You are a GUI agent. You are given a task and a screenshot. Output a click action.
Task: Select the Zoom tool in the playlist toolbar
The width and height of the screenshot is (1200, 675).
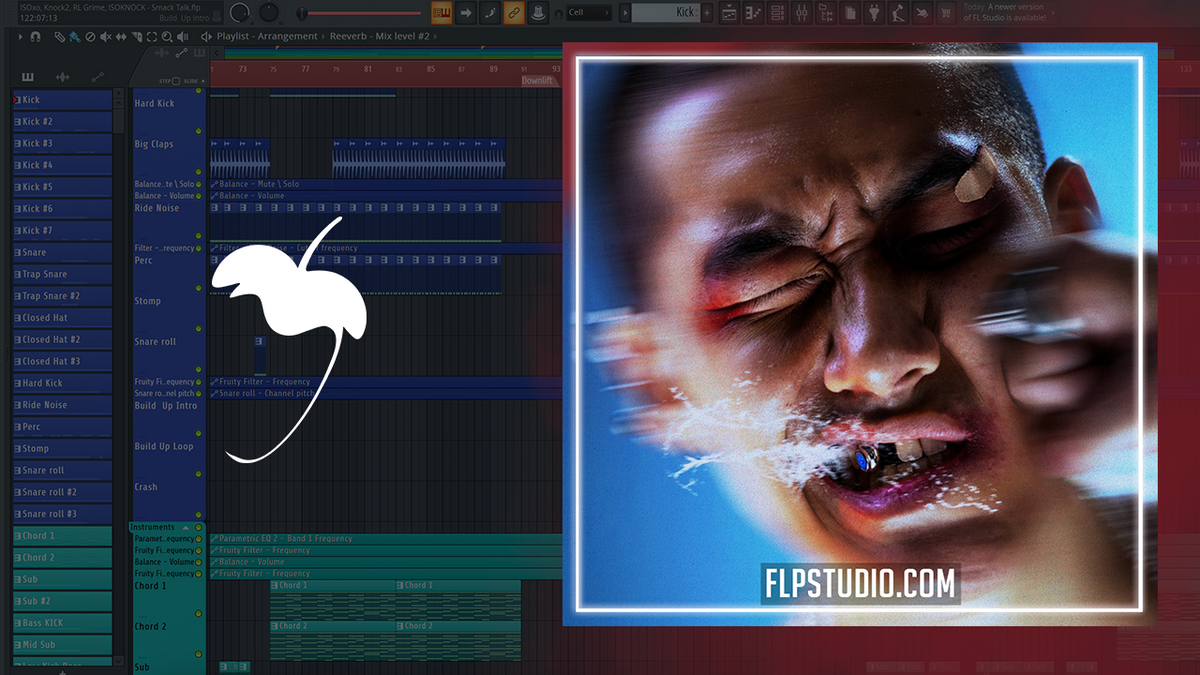pos(167,37)
